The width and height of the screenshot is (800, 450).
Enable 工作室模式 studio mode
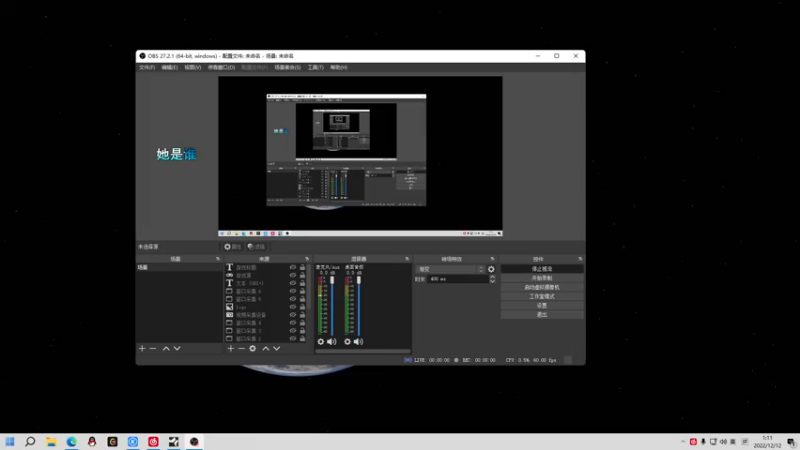click(542, 296)
